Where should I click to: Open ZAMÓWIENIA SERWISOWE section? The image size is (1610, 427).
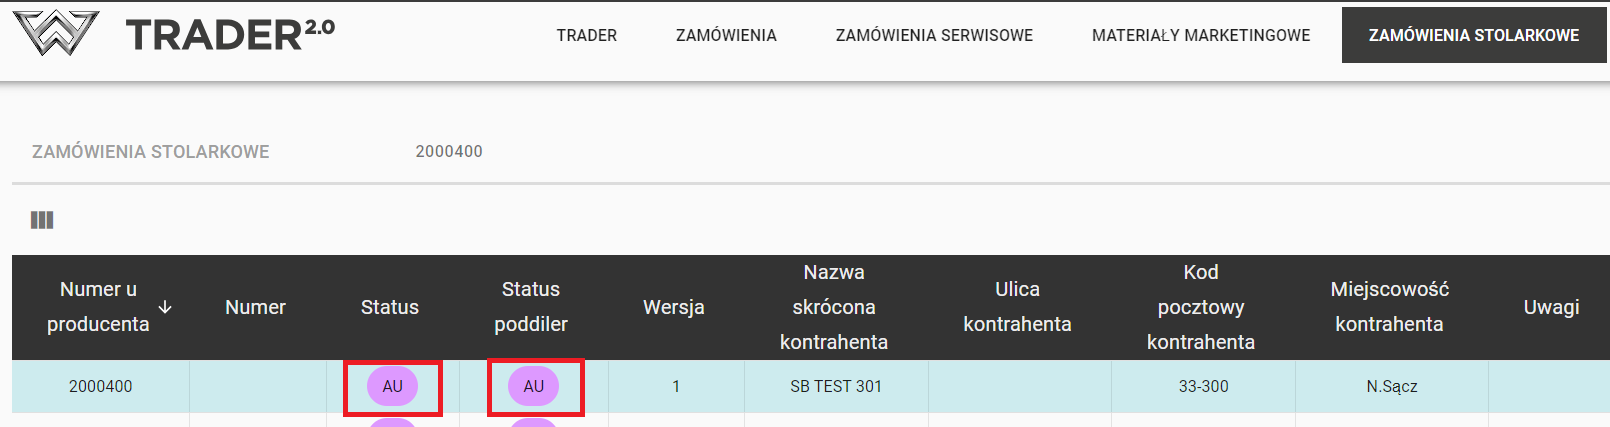tap(934, 35)
